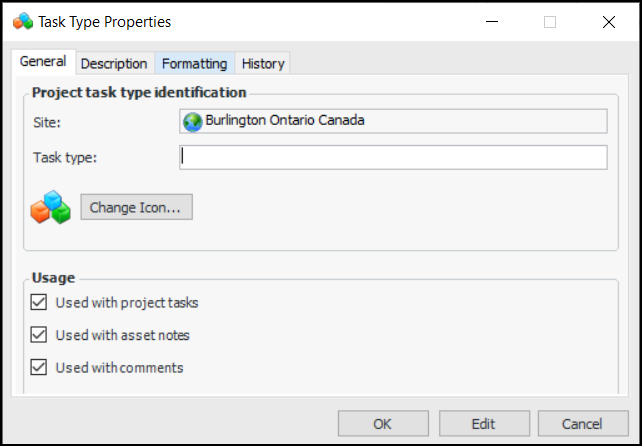This screenshot has height=446, width=642.
Task: Confirm with the OK button
Action: pos(382,424)
